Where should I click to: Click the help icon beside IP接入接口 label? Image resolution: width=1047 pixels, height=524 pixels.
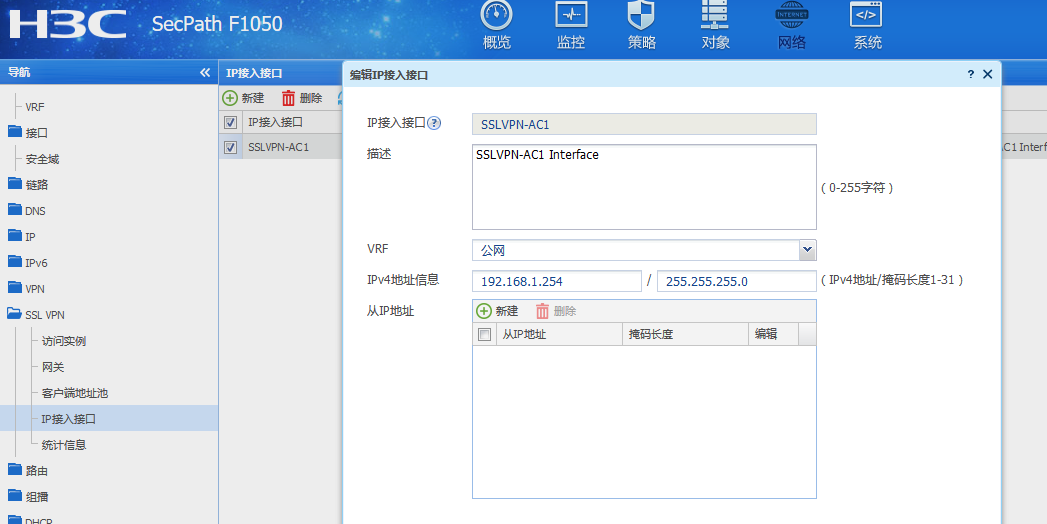434,123
